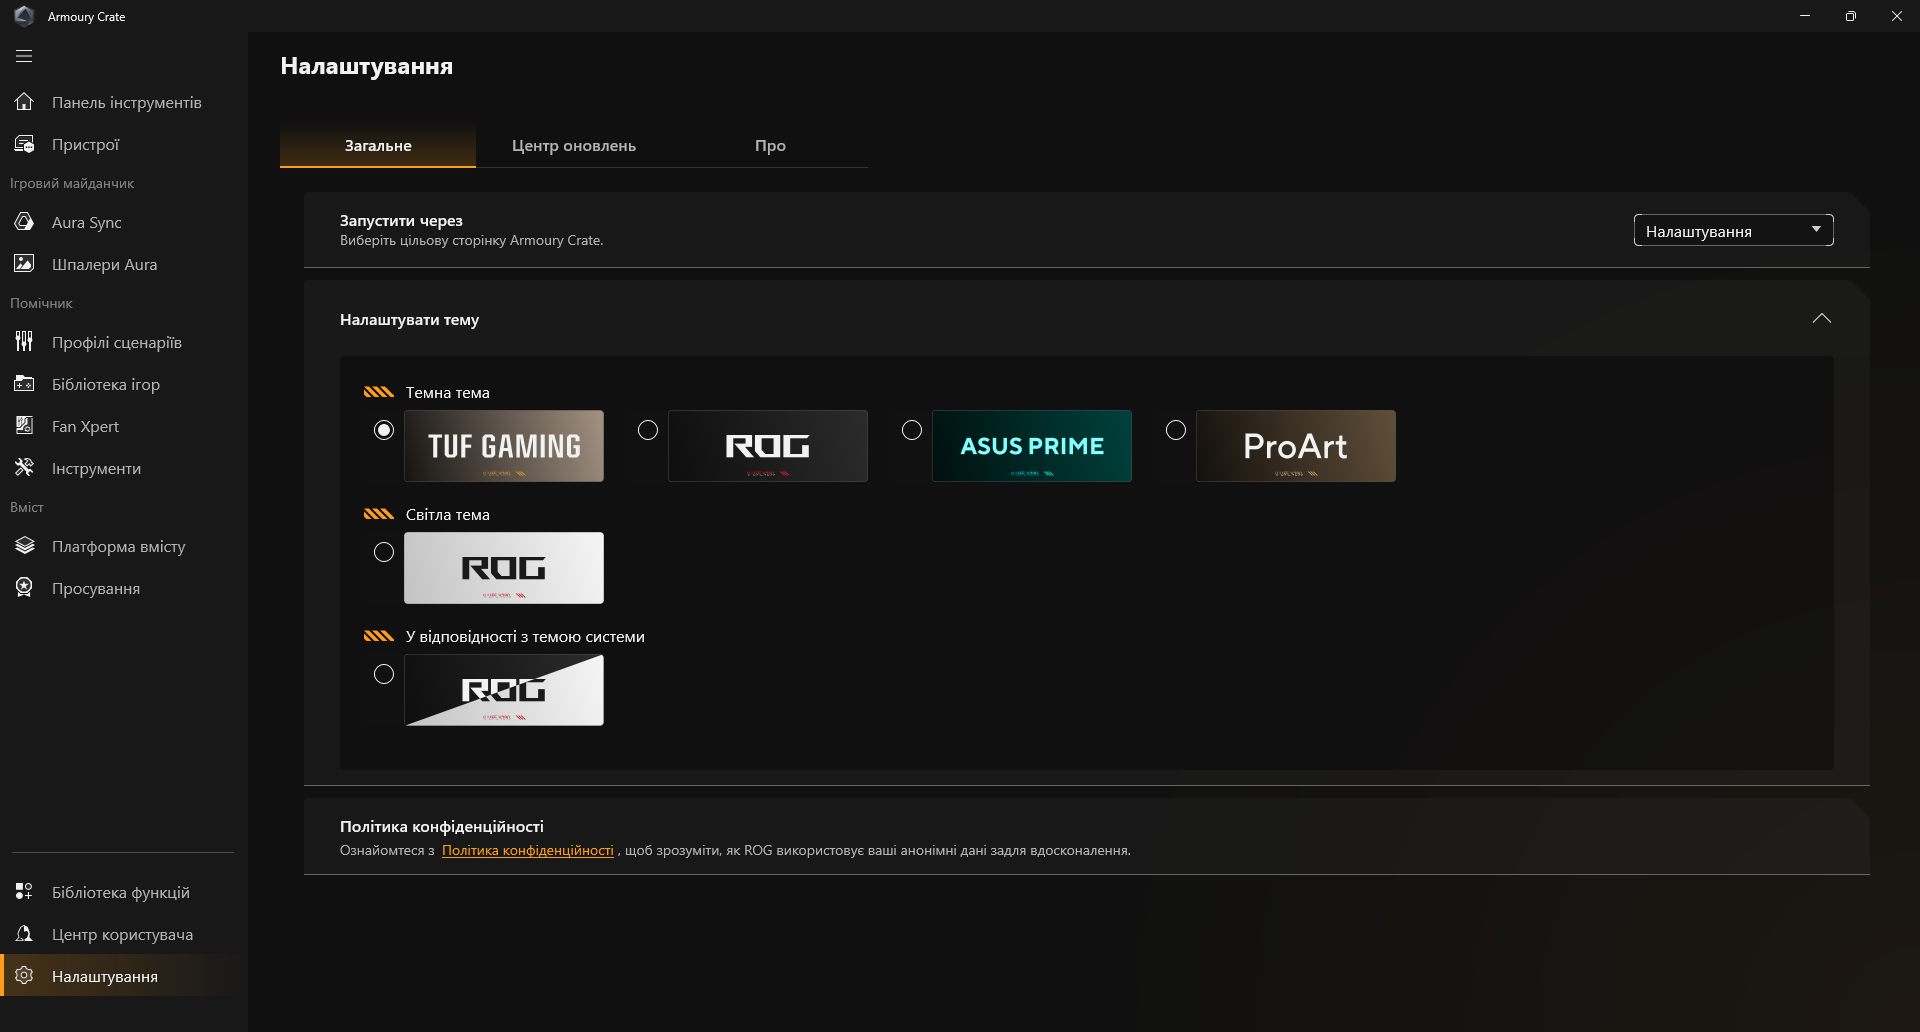Screen dimensions: 1920x1032
Task: Switch to the Про tab
Action: tap(770, 146)
